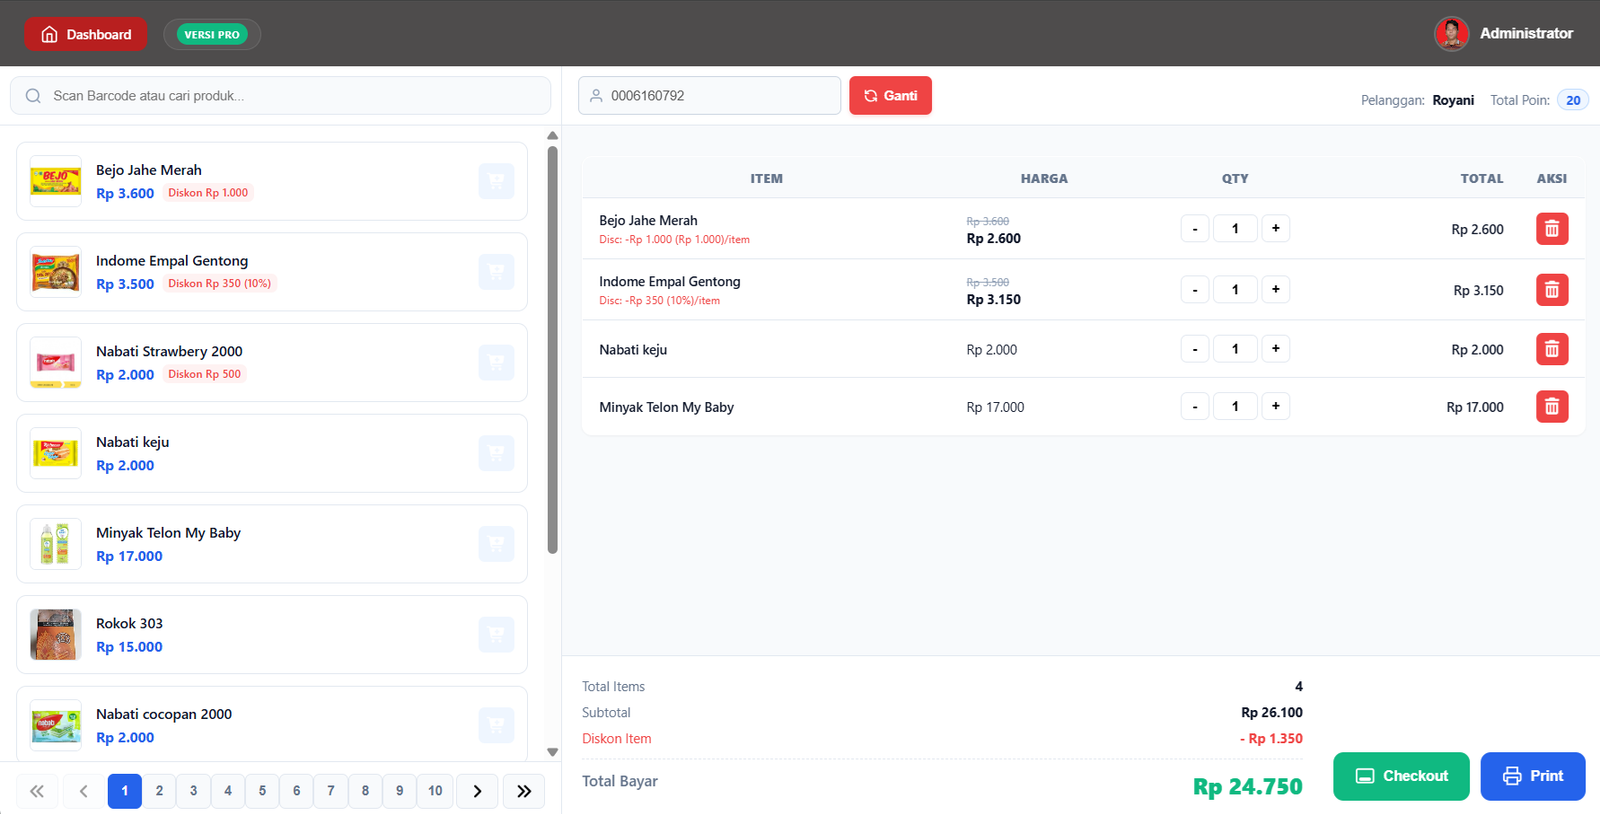
Task: Change customer with the Ganti button
Action: pyautogui.click(x=890, y=96)
